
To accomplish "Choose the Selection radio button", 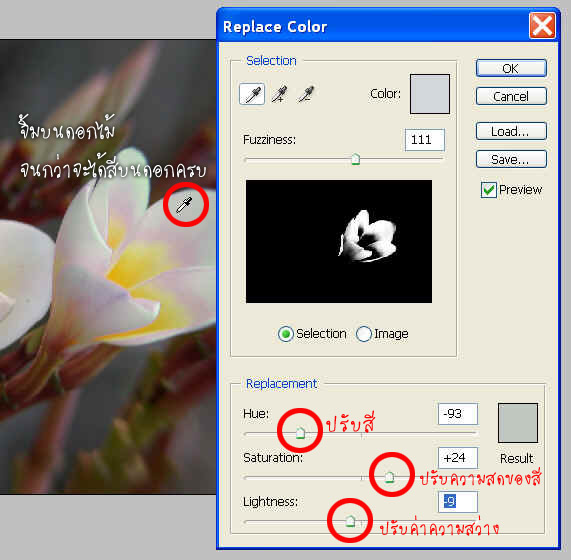I will (286, 334).
